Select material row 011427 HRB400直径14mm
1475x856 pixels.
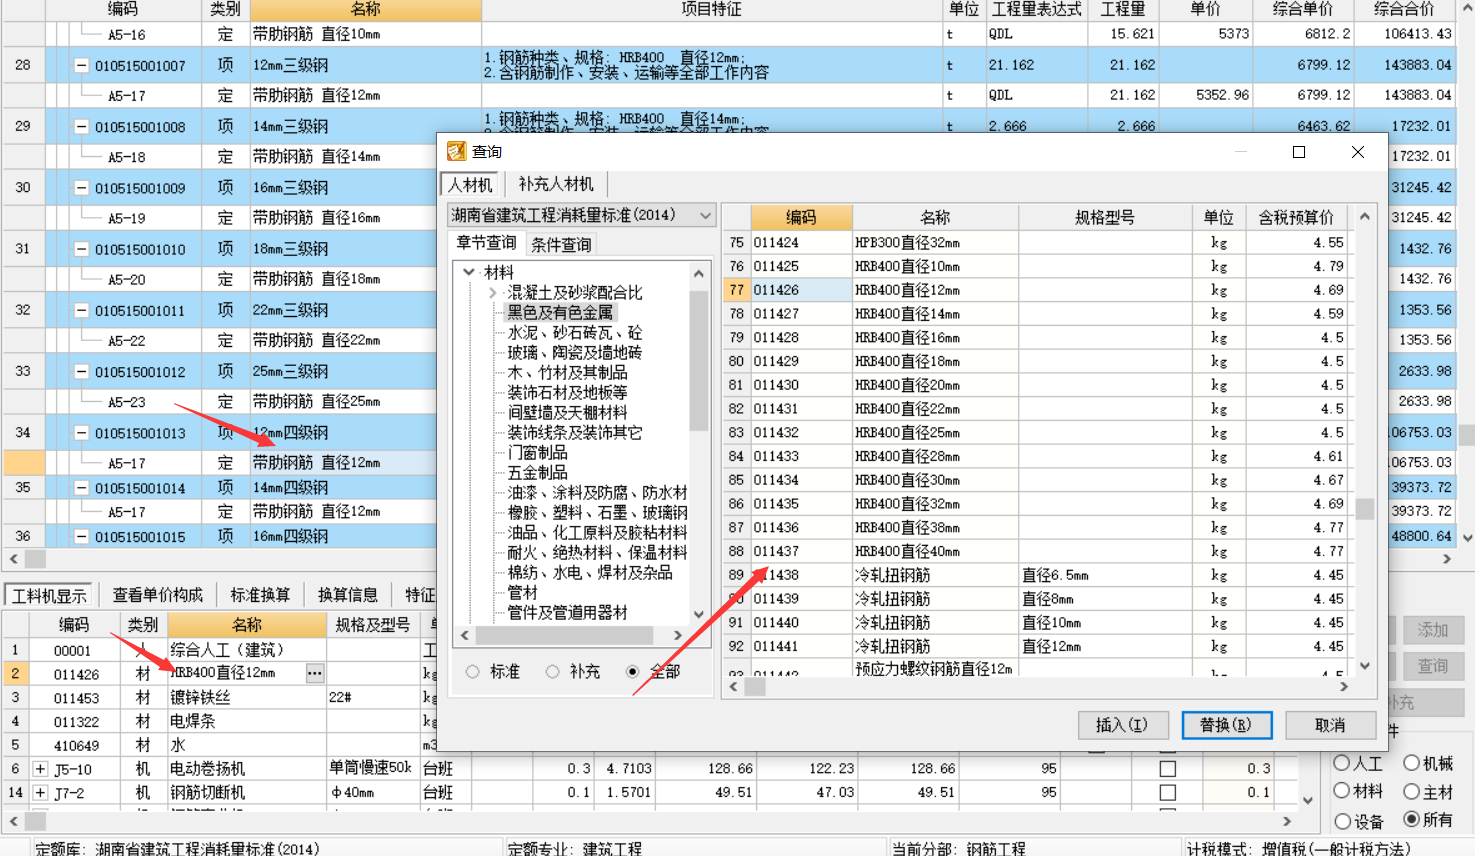tap(1036, 314)
